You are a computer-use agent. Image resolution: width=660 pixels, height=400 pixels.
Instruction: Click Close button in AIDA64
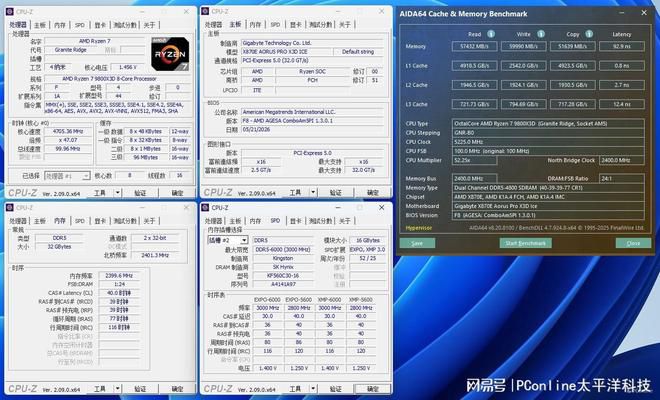(x=633, y=243)
